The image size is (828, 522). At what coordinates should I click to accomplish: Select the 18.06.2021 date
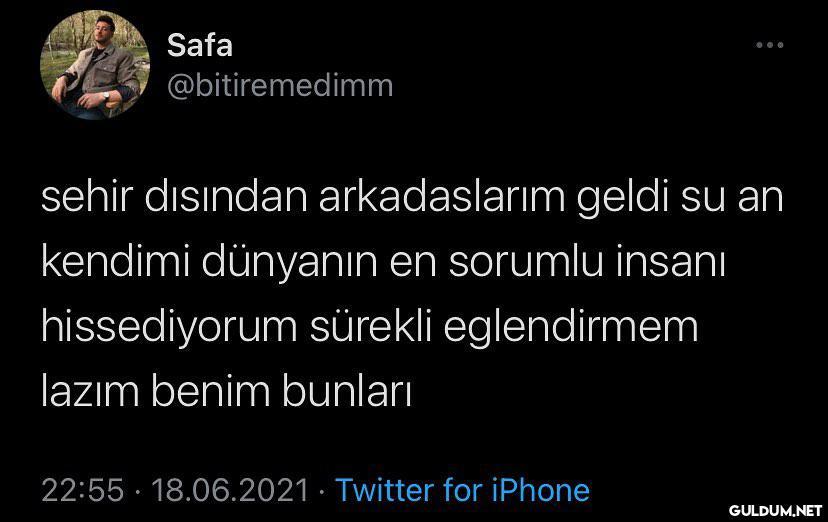[x=230, y=490]
